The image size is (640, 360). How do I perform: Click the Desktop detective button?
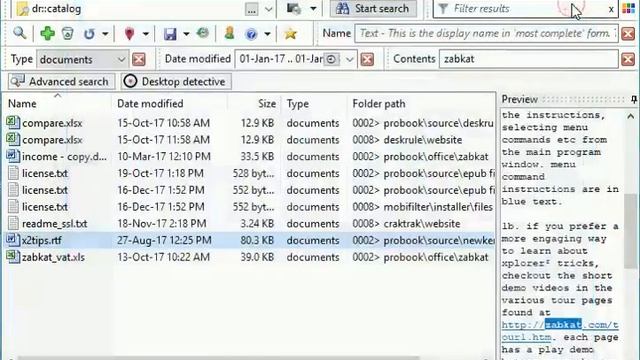(176, 82)
